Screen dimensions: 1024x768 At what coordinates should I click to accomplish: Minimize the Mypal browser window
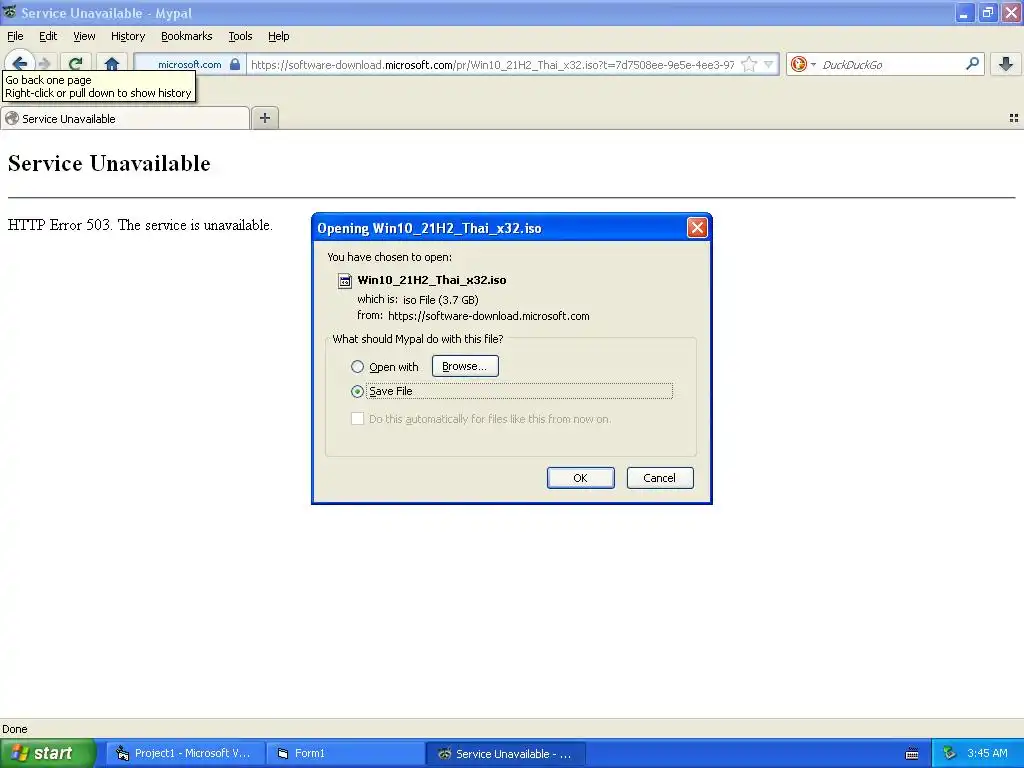coord(964,12)
